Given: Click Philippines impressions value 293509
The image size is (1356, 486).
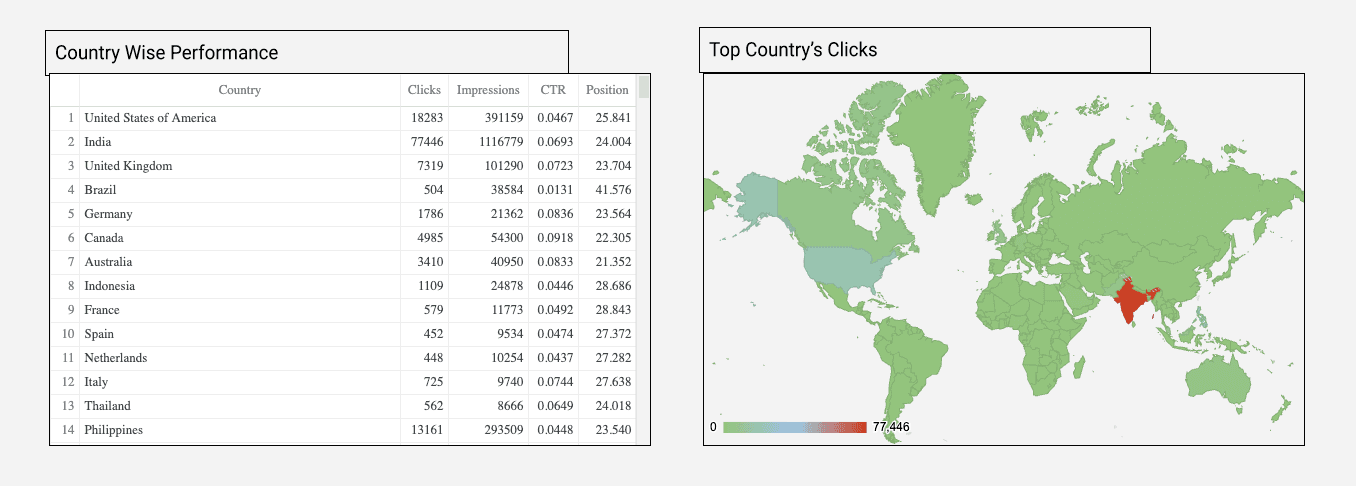Looking at the screenshot, I should click(x=505, y=430).
